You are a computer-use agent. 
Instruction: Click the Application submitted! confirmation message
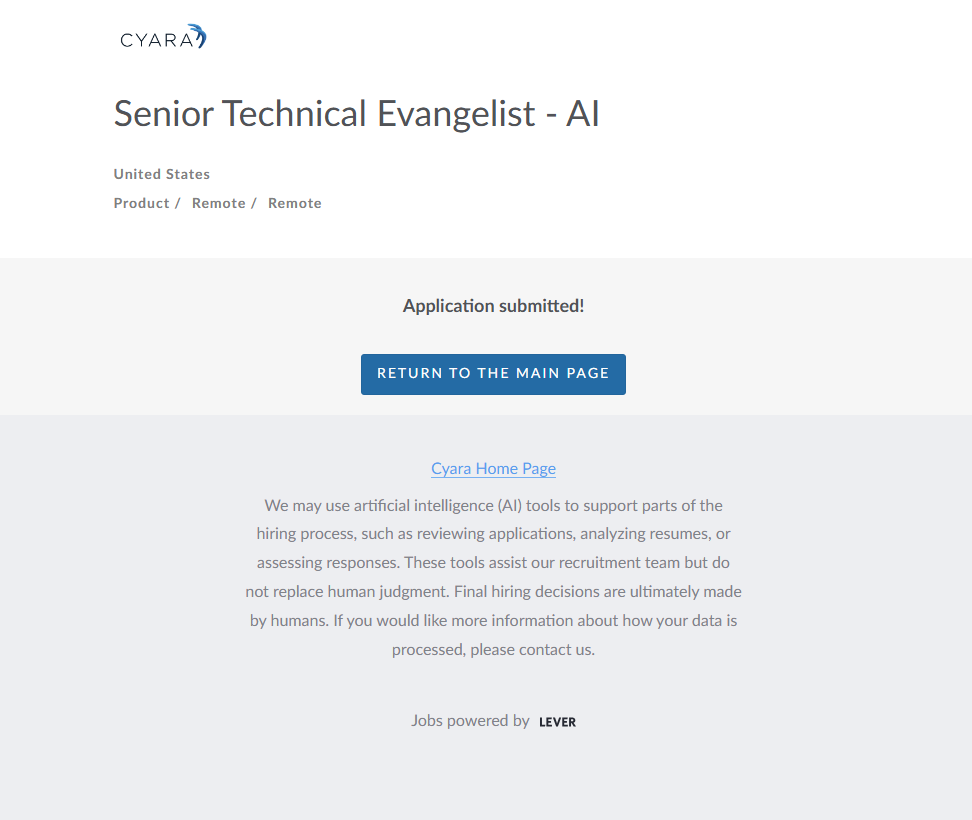[x=493, y=306]
